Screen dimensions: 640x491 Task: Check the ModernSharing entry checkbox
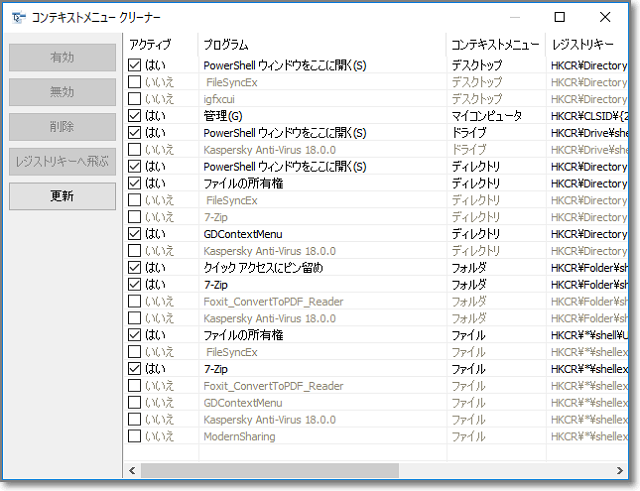pyautogui.click(x=135, y=437)
